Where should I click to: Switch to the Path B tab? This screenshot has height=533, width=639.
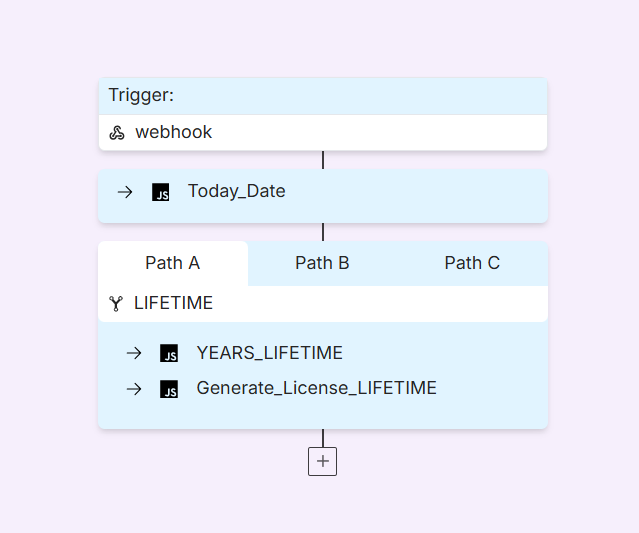coord(322,263)
